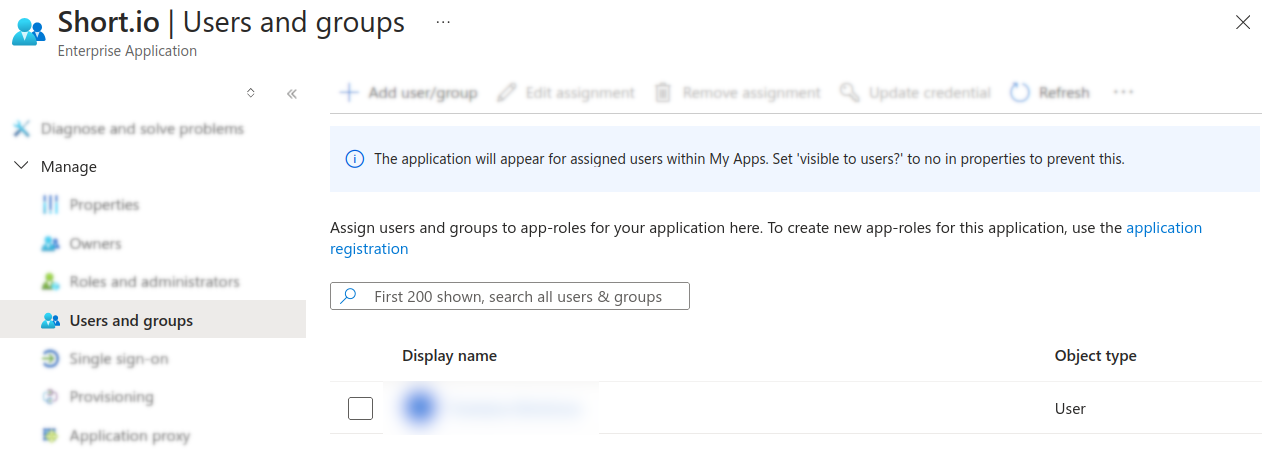This screenshot has width=1268, height=453.
Task: Select Provisioning from sidebar
Action: coord(111,397)
